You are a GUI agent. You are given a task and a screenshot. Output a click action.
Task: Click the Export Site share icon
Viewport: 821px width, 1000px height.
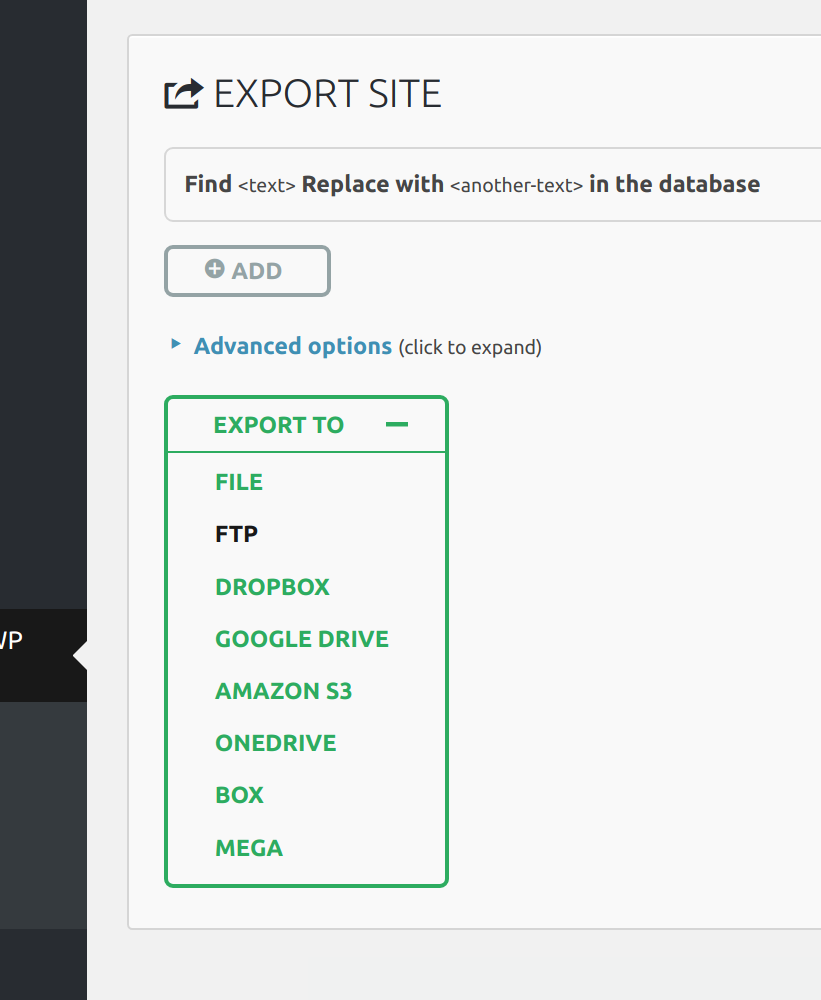point(183,94)
